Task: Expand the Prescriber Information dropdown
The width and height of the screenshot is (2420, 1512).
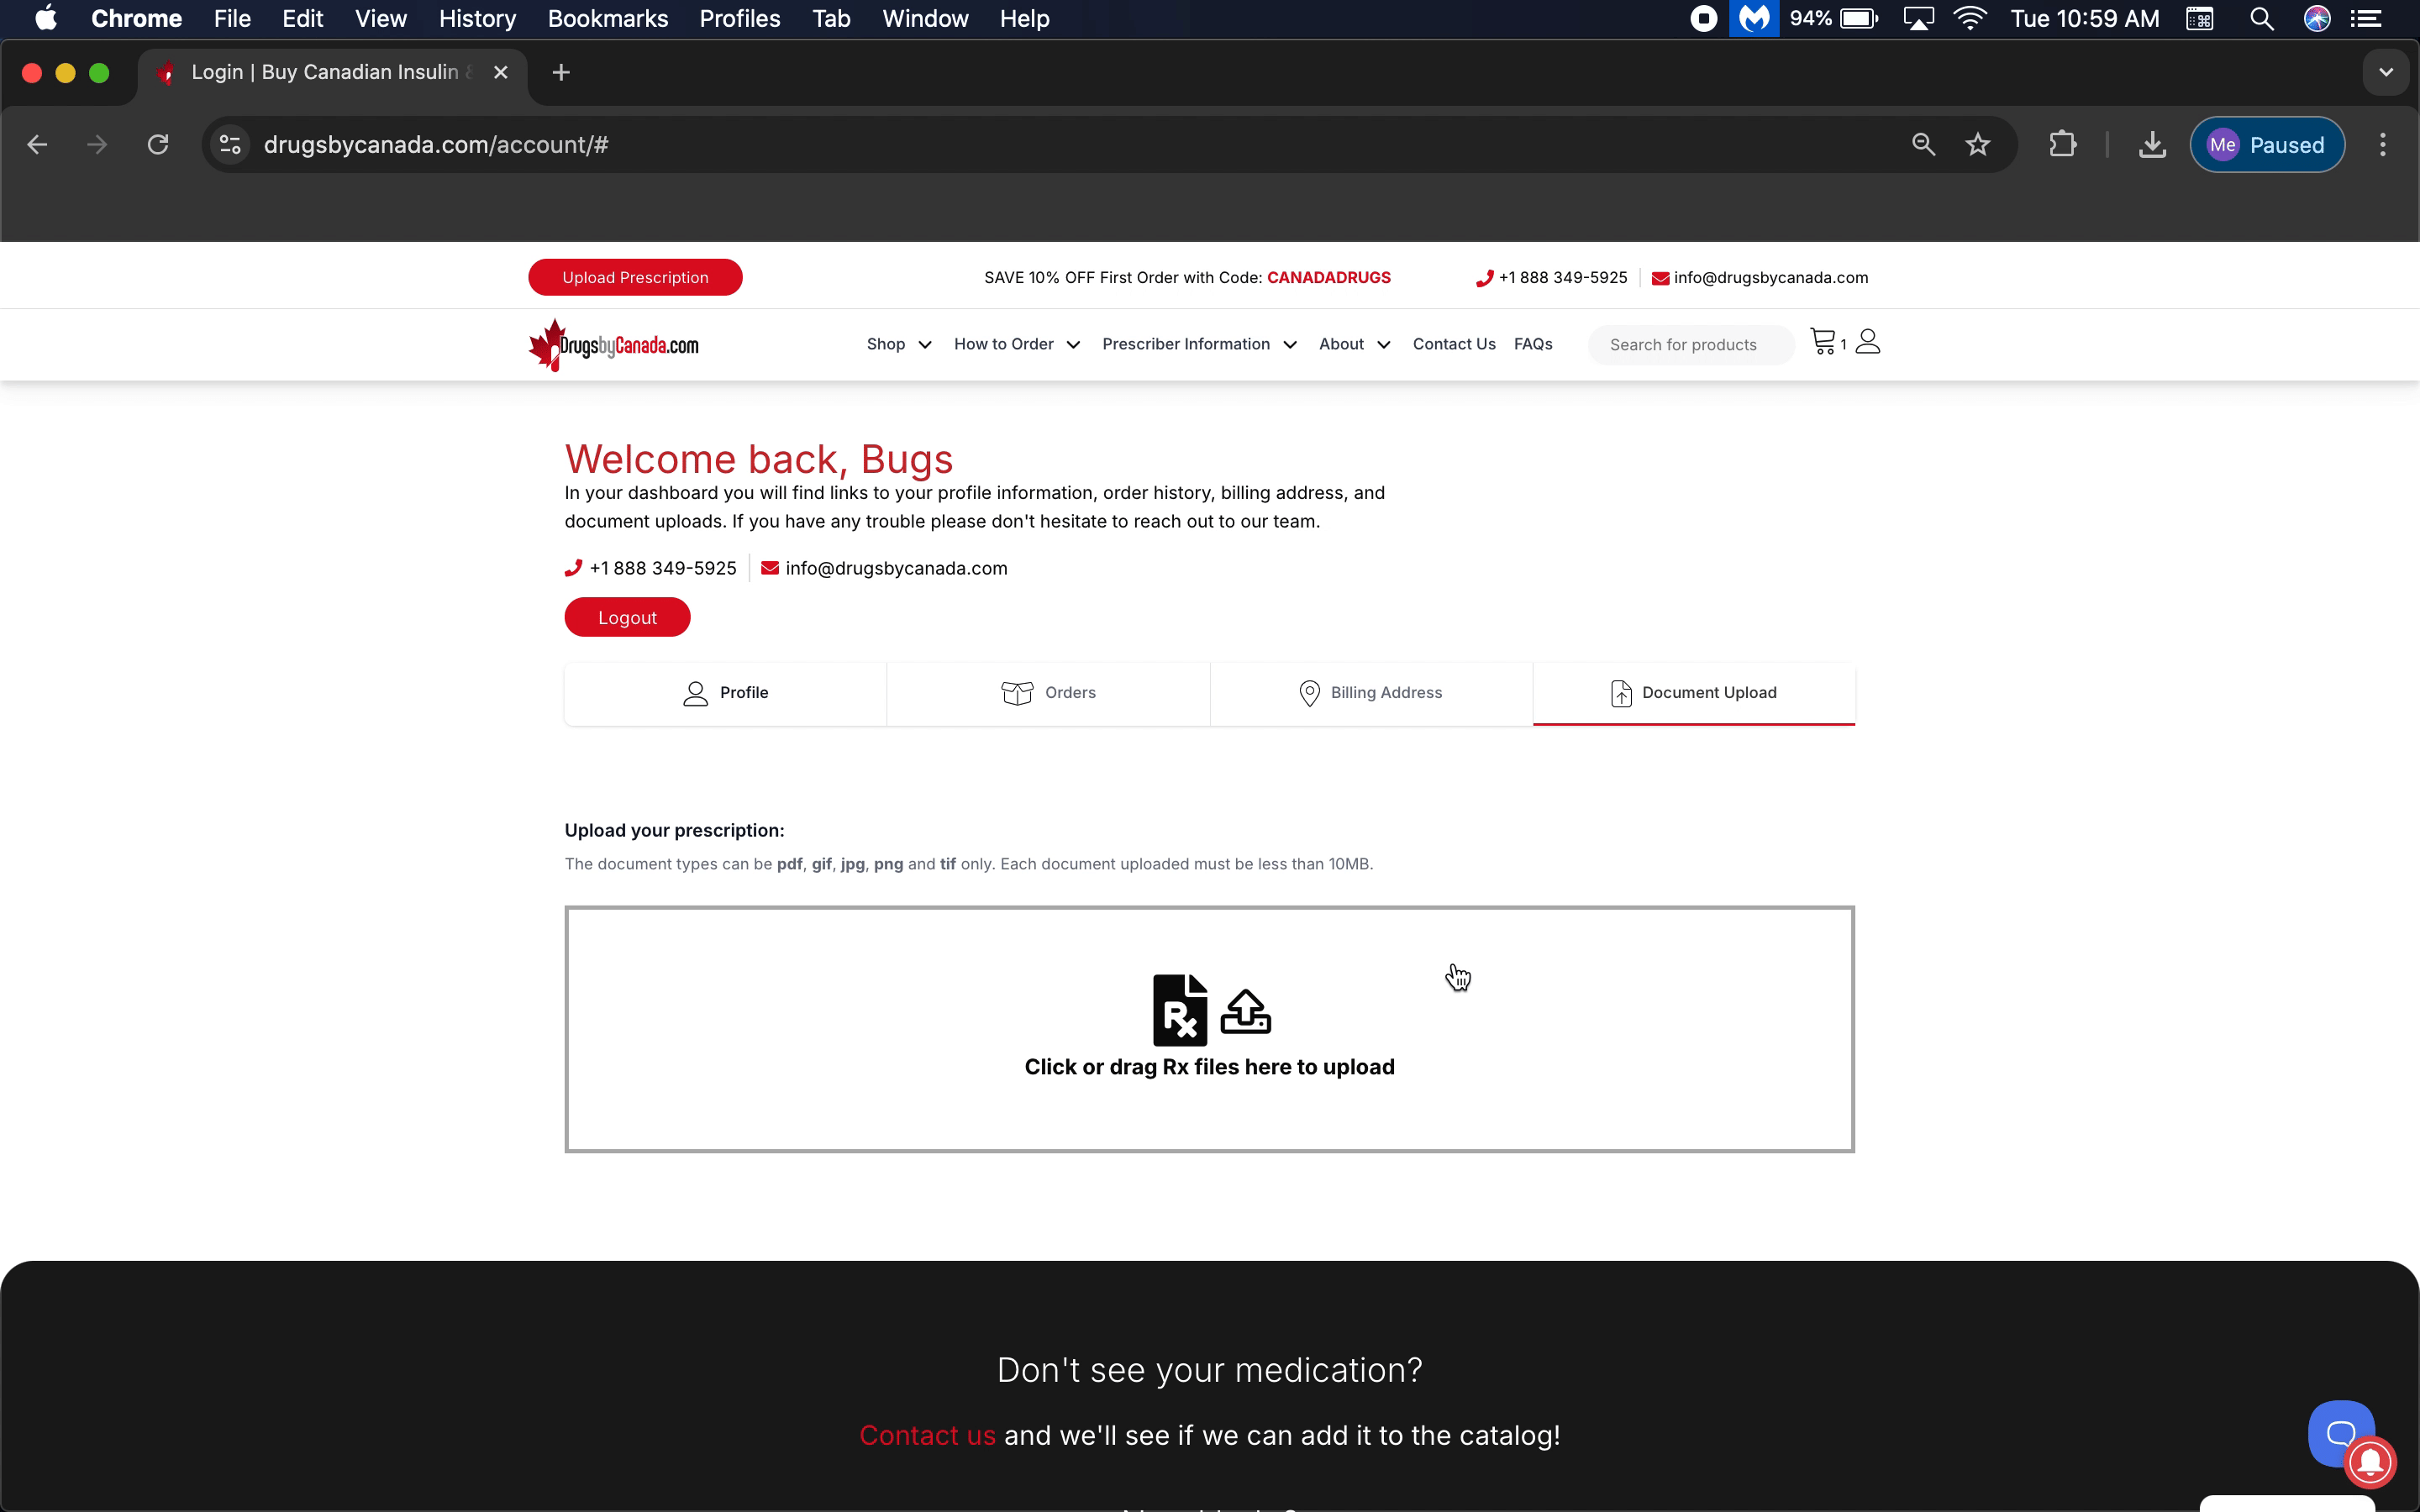Action: (x=1198, y=344)
